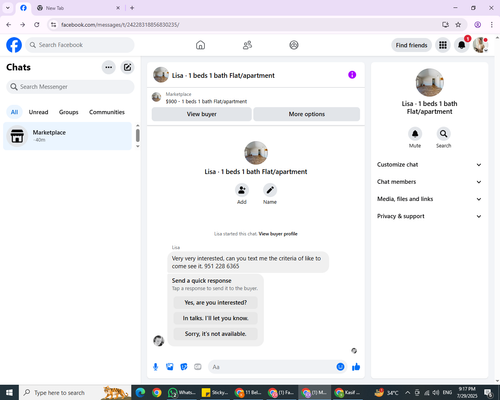
Task: Reload the page in browser
Action: click(37, 25)
